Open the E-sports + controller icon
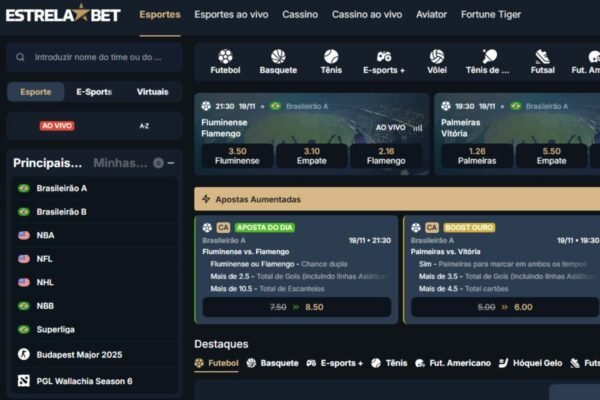The height and width of the screenshot is (400, 600). [384, 57]
